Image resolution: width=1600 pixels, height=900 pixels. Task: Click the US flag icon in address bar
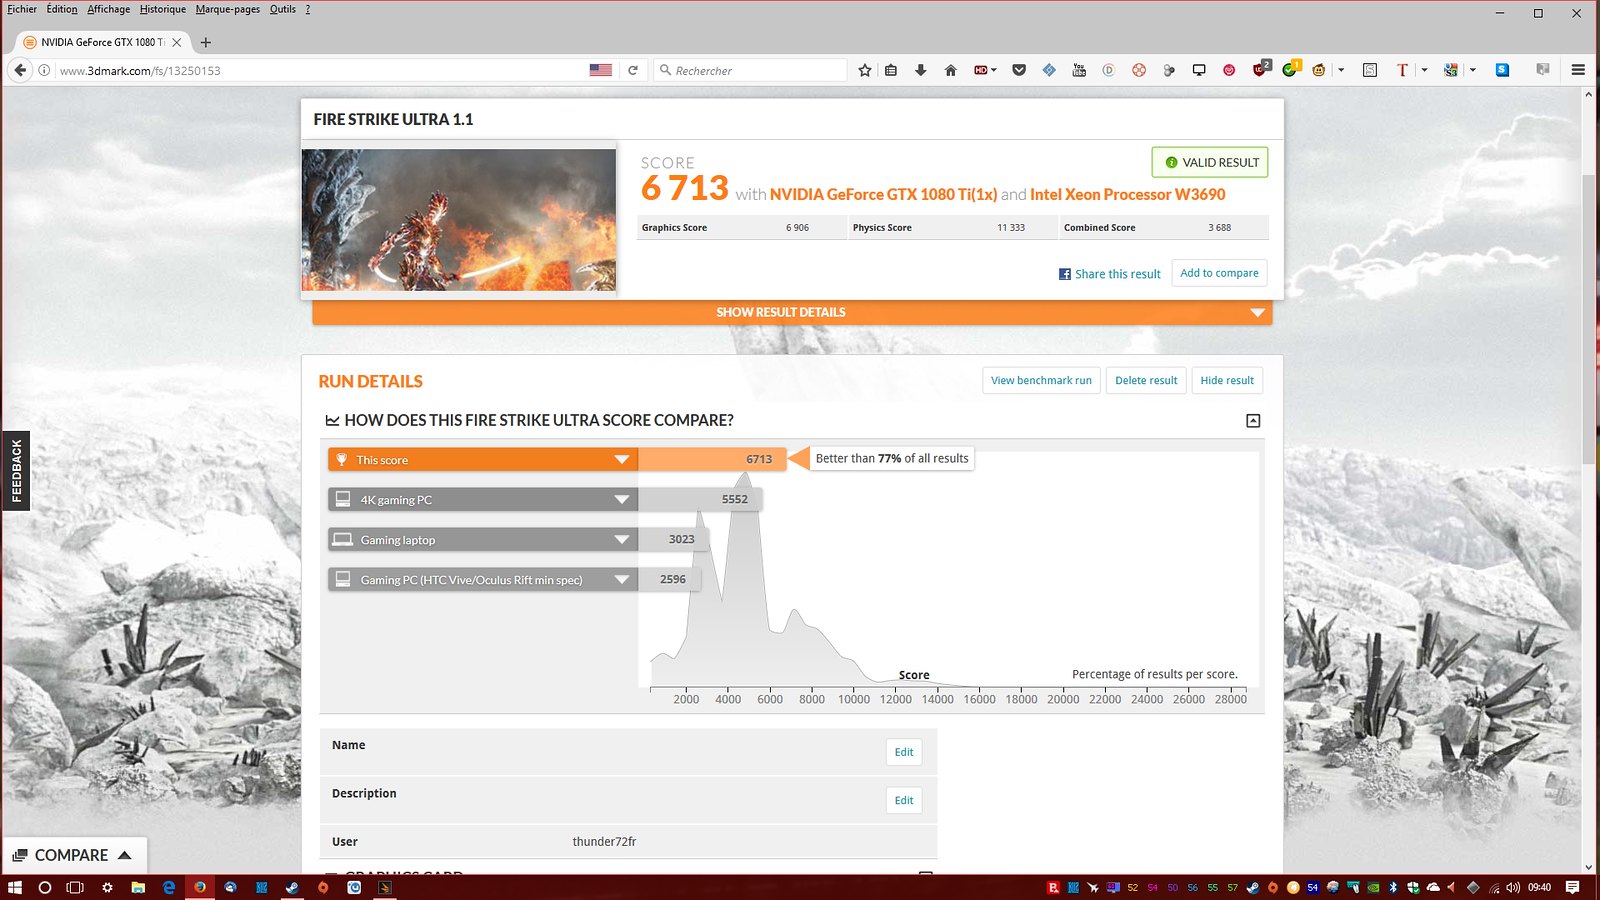601,70
